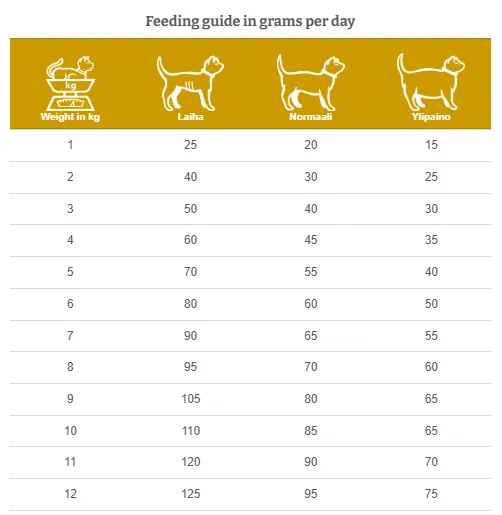Click the weight value 12 in the last row
Screen dimensions: 502x515
pyautogui.click(x=70, y=494)
